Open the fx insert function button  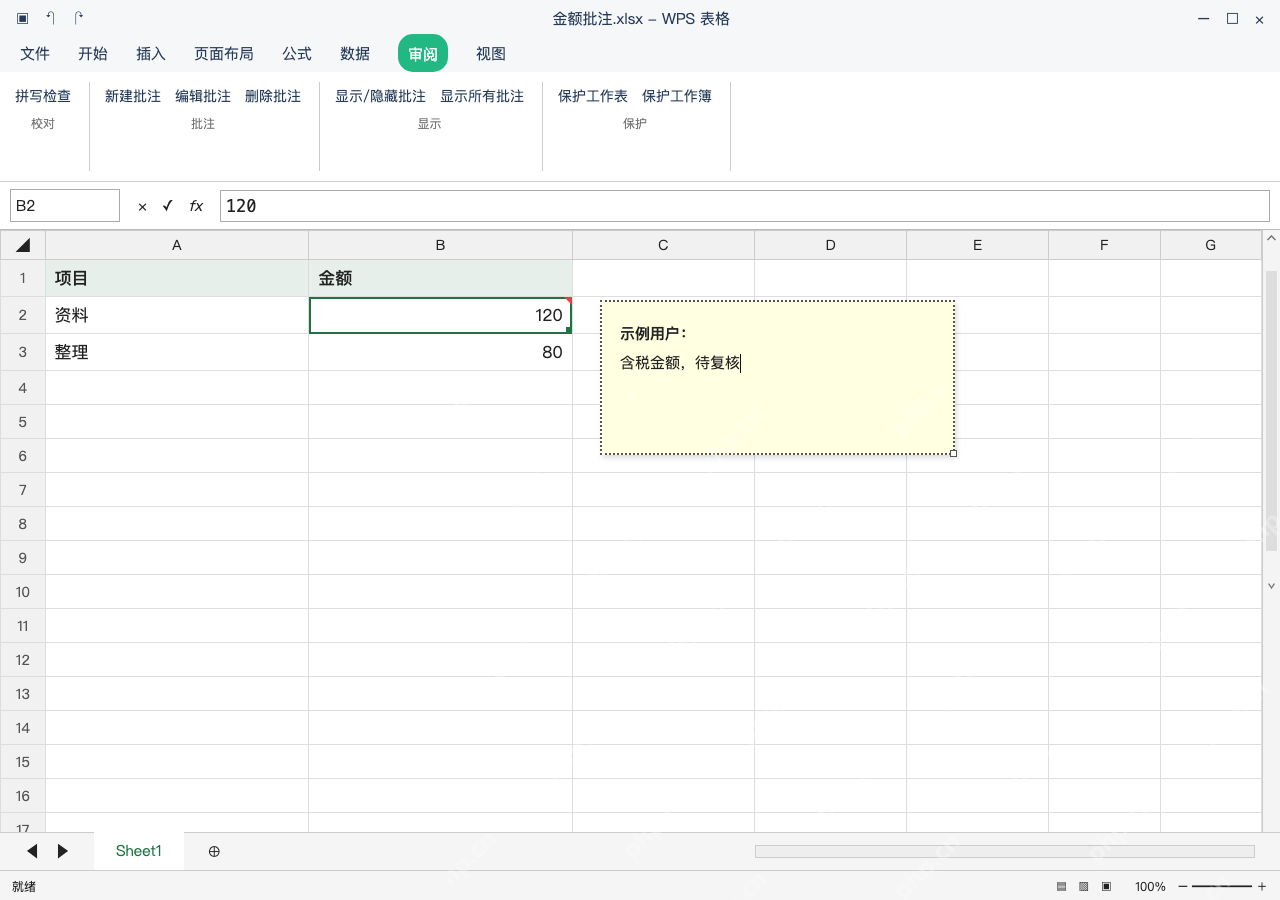click(196, 206)
